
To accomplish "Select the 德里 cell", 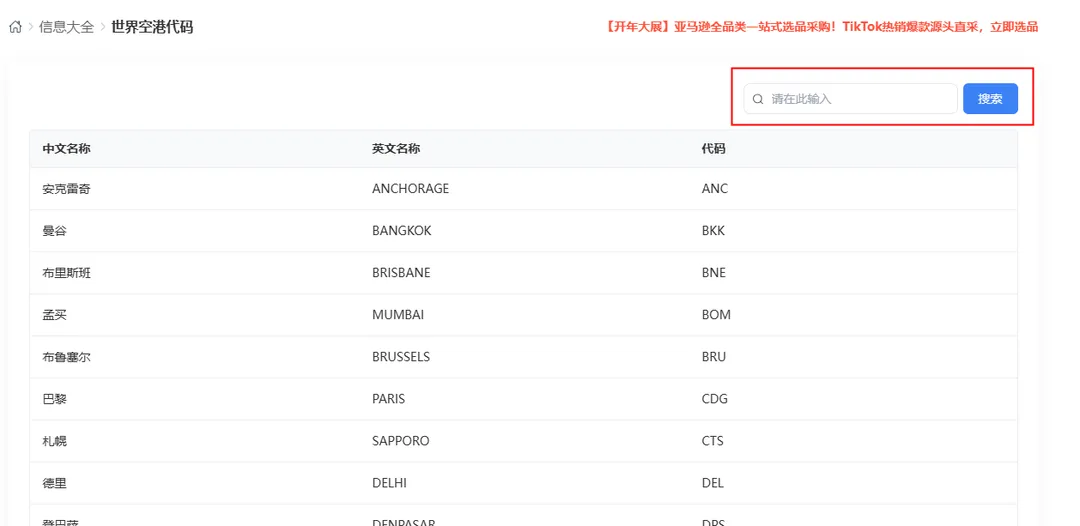I will [54, 483].
